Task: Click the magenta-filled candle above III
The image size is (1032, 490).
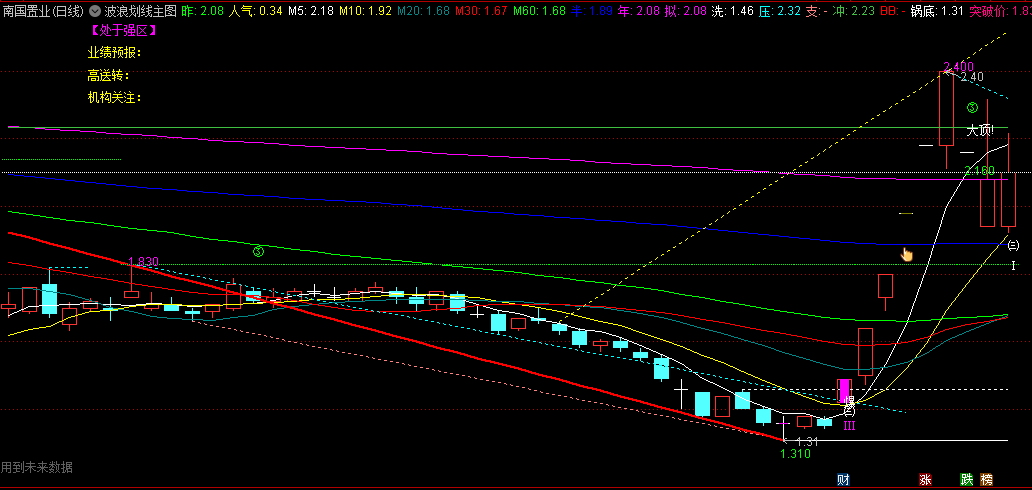Action: click(x=844, y=390)
